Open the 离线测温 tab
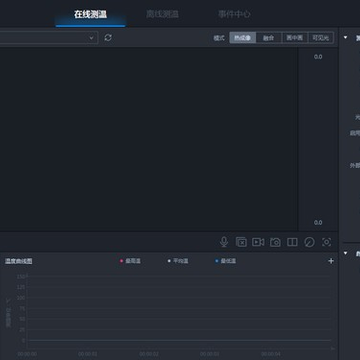 pyautogui.click(x=162, y=14)
